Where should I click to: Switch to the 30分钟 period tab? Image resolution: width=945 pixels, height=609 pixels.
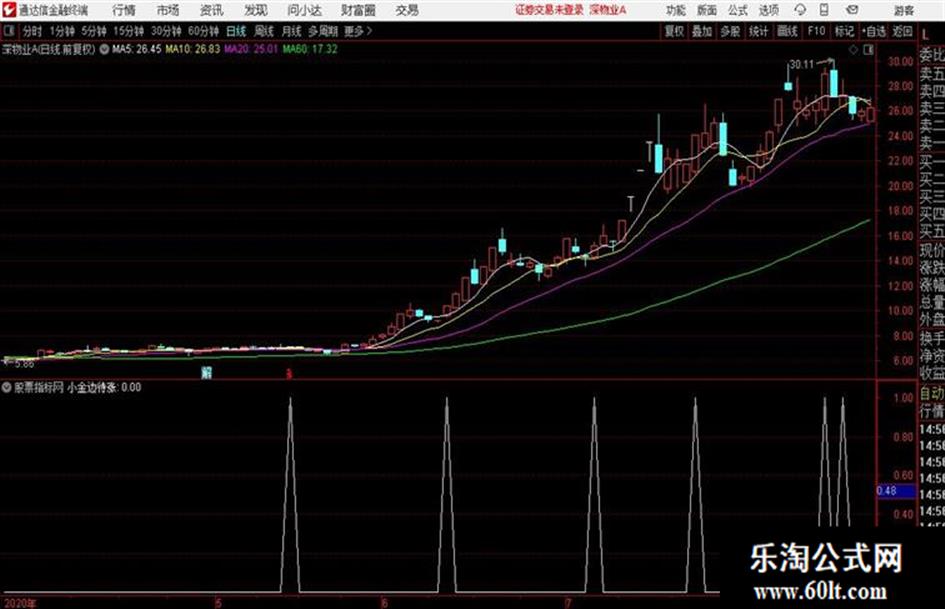pos(166,31)
